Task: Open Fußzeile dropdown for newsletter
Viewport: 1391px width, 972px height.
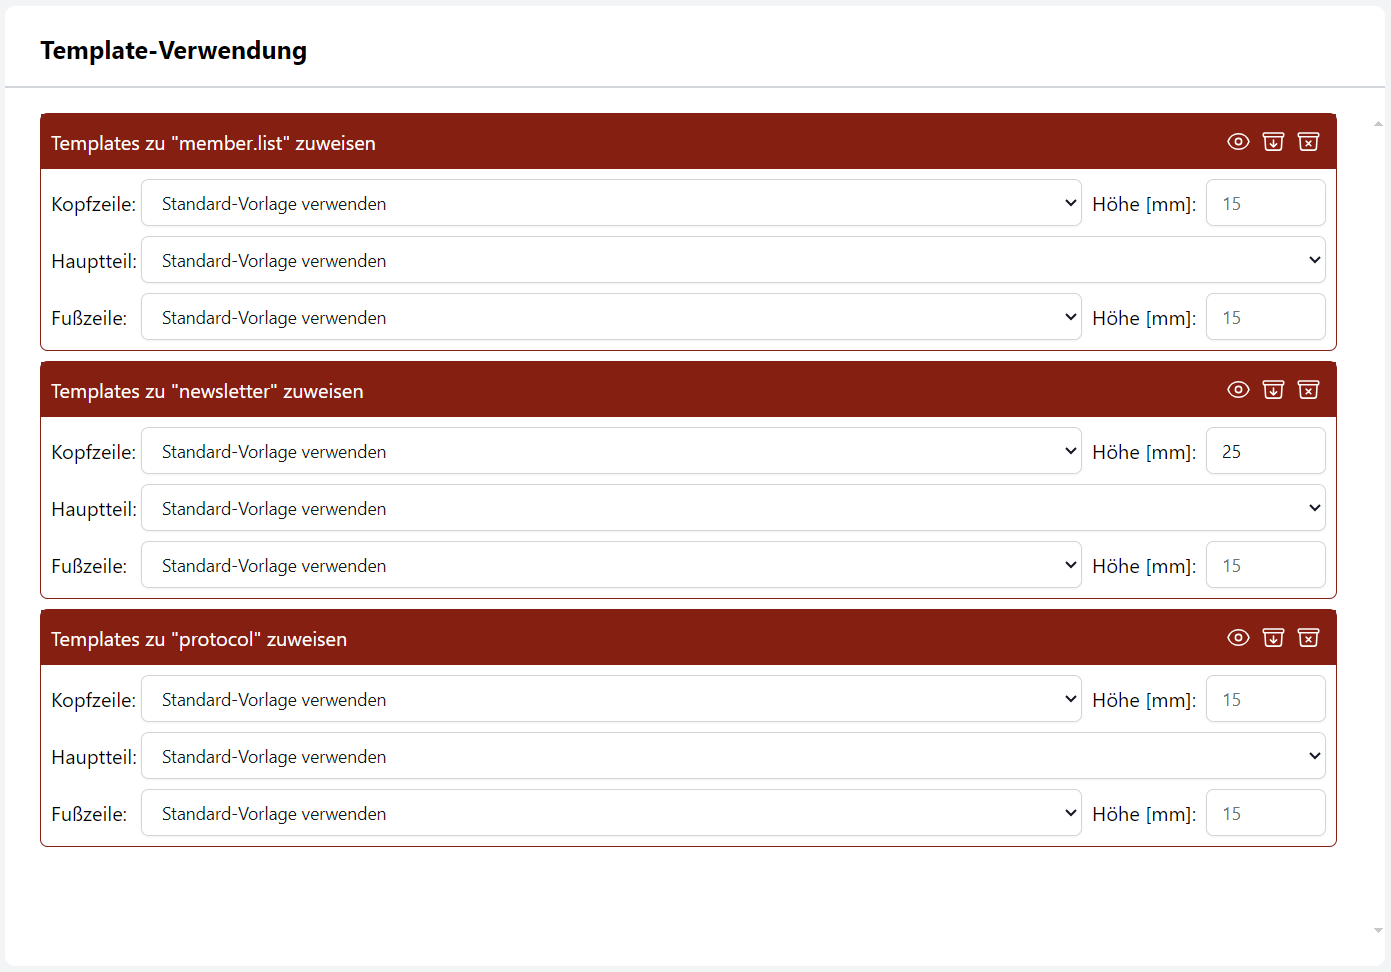Action: (611, 565)
